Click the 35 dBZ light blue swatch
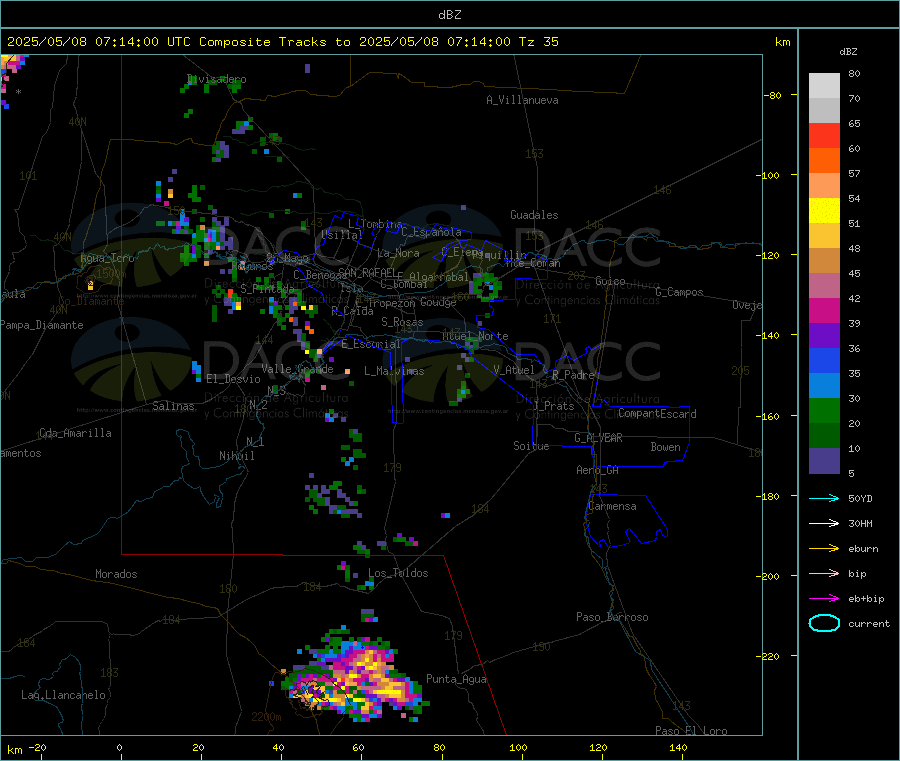900x761 pixels. (x=824, y=386)
